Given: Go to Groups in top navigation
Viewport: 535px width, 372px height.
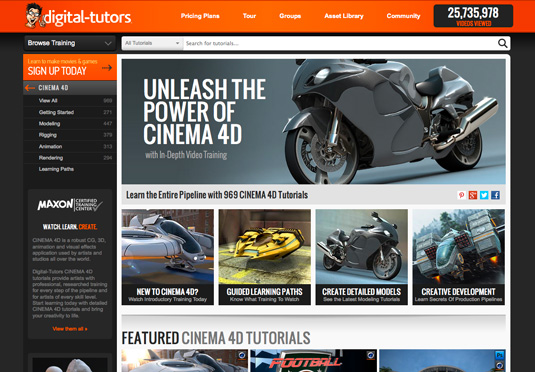Looking at the screenshot, I should 290,16.
